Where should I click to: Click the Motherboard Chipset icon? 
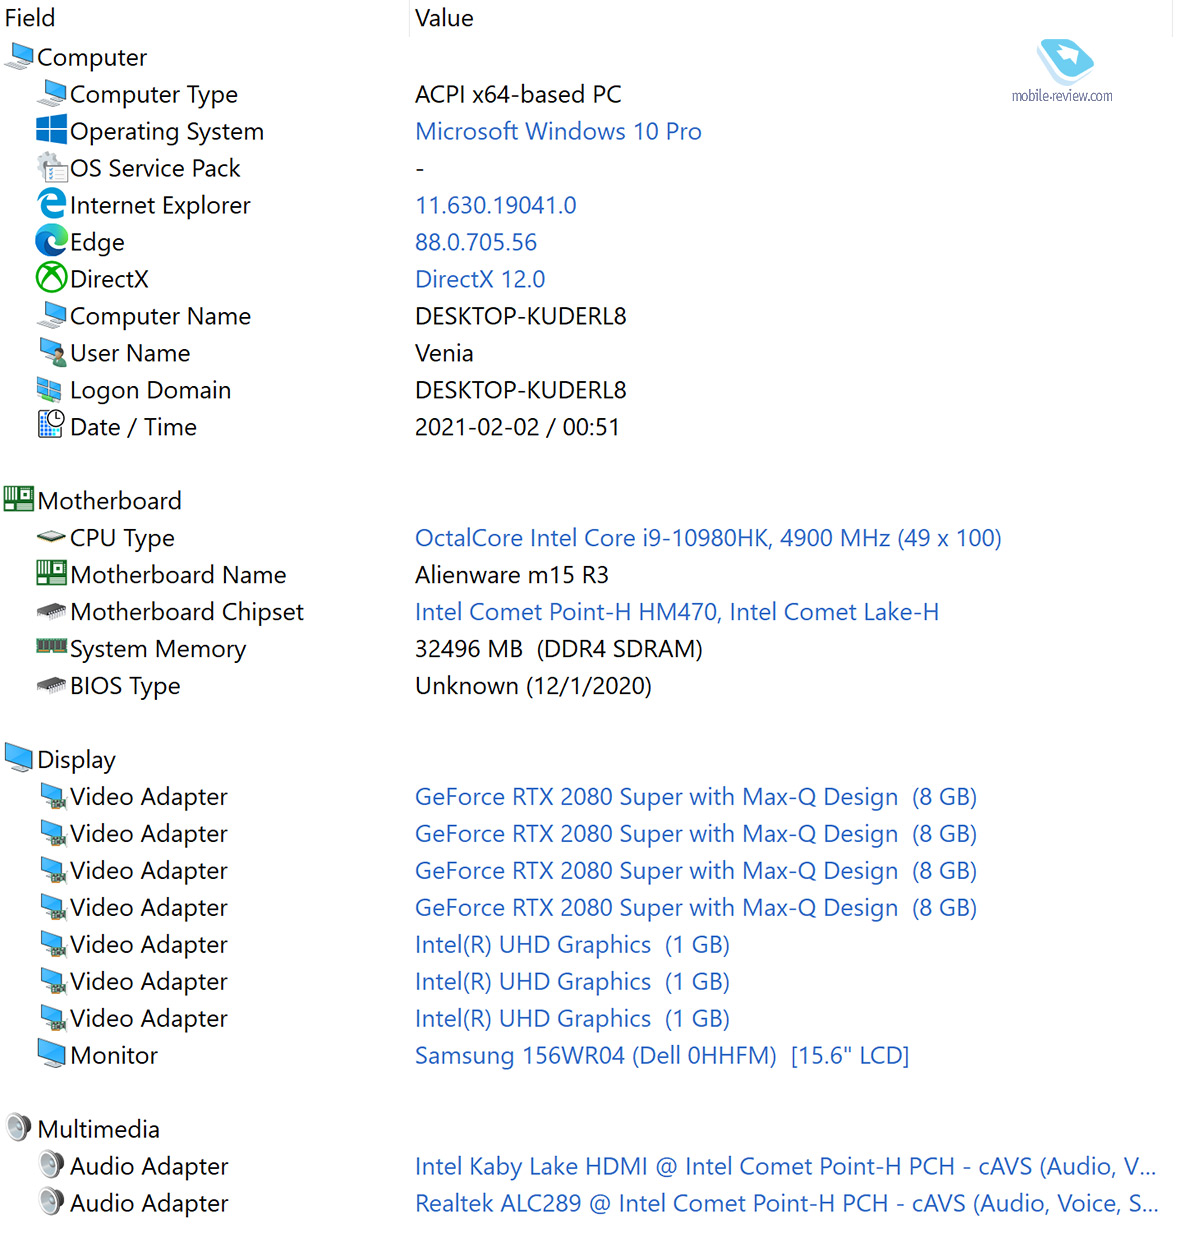tap(51, 611)
